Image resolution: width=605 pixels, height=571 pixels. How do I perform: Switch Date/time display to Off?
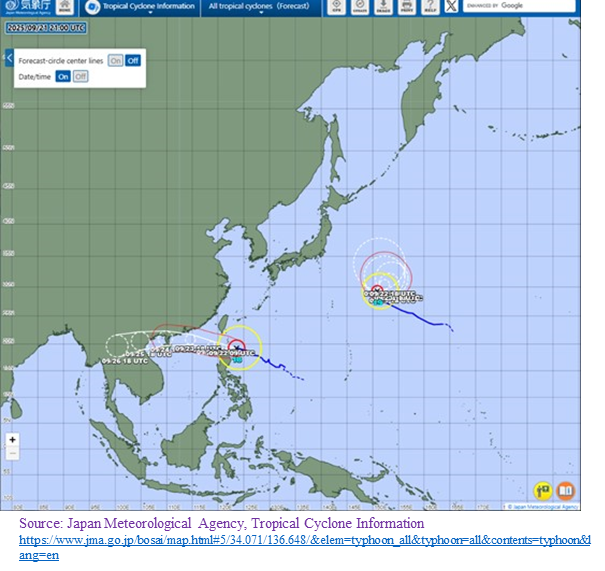point(80,76)
